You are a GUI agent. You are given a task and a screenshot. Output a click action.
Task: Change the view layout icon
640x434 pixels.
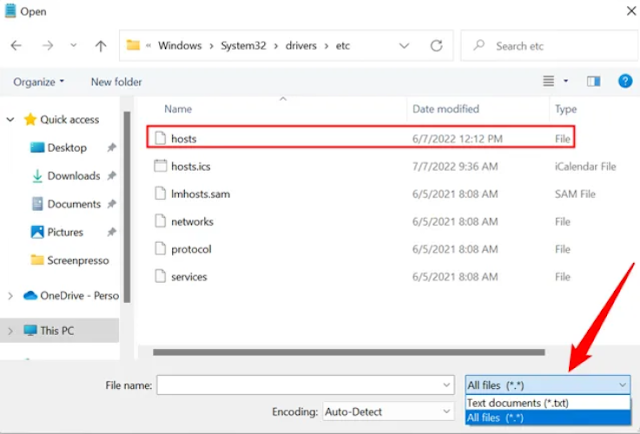(549, 81)
